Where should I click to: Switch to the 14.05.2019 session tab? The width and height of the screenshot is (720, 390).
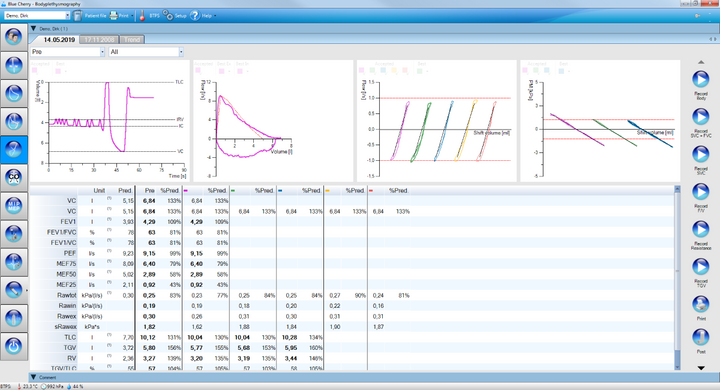59,40
